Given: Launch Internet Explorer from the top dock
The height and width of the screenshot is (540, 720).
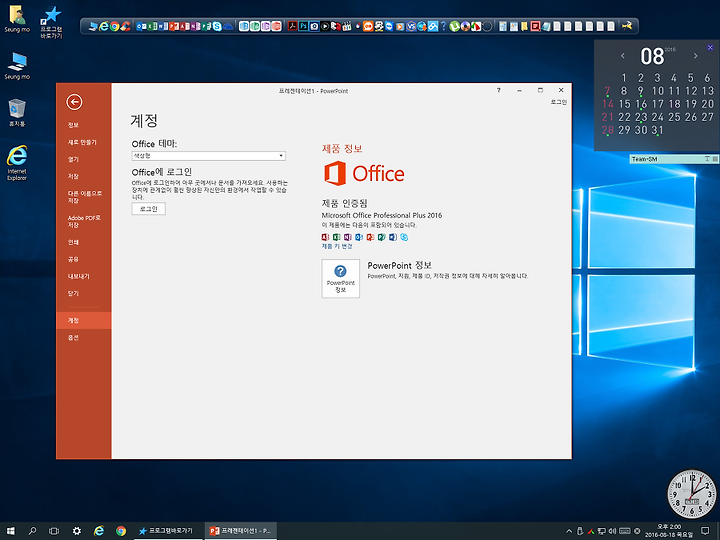Looking at the screenshot, I should pos(104,27).
